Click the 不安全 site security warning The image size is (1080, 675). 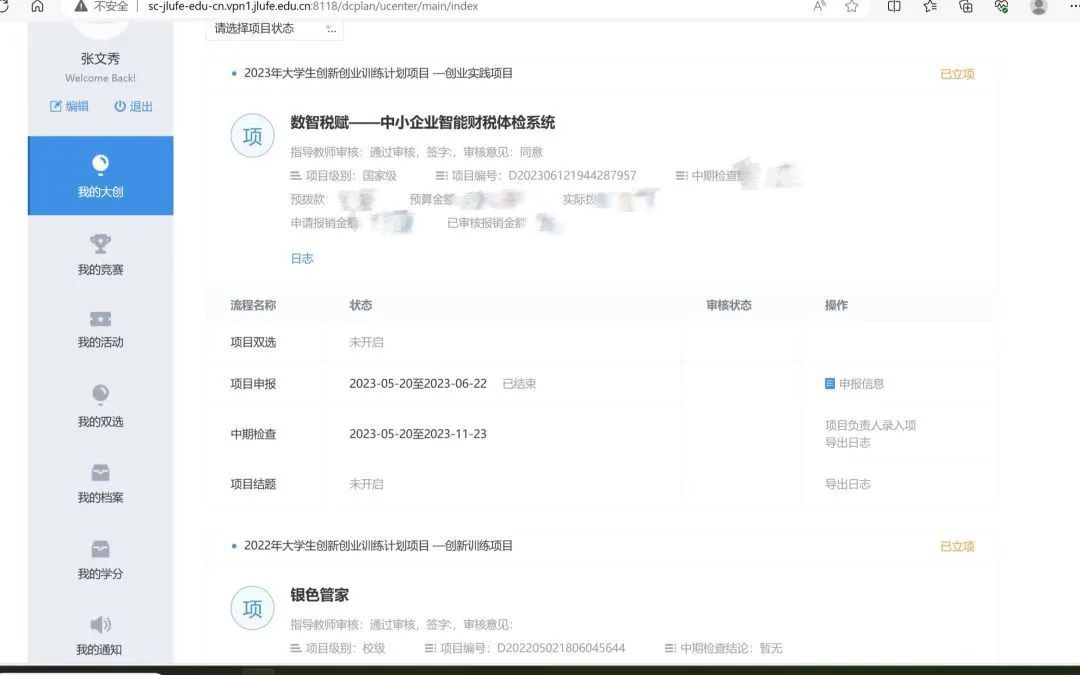tap(101, 6)
